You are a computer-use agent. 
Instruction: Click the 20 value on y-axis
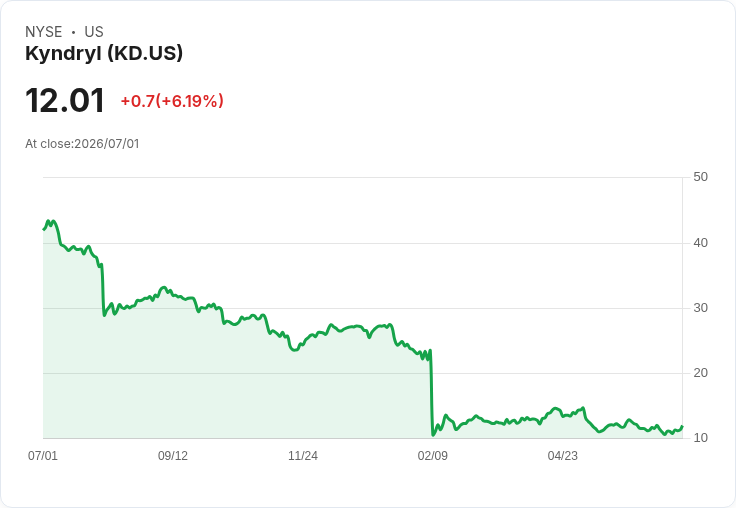click(700, 373)
